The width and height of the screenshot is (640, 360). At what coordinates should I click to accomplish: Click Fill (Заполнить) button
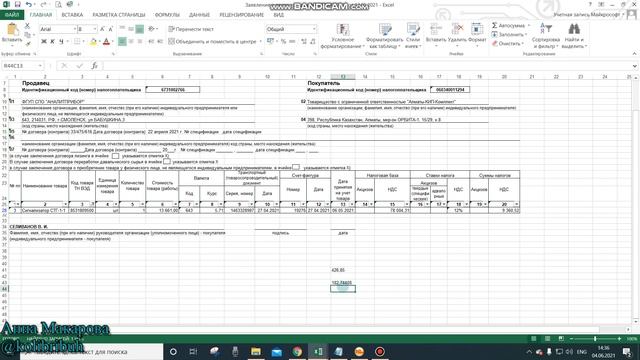[x=509, y=35]
